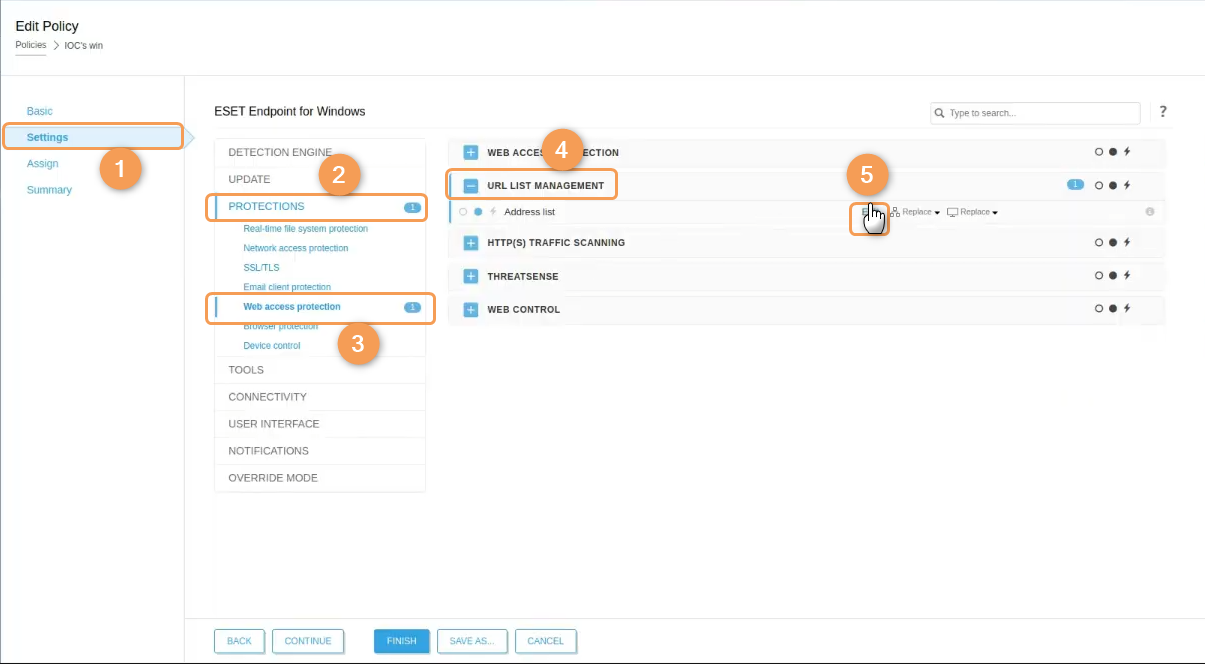The width and height of the screenshot is (1205, 664).
Task: Select the filled apply dot on Web Control row
Action: pyautogui.click(x=1112, y=309)
